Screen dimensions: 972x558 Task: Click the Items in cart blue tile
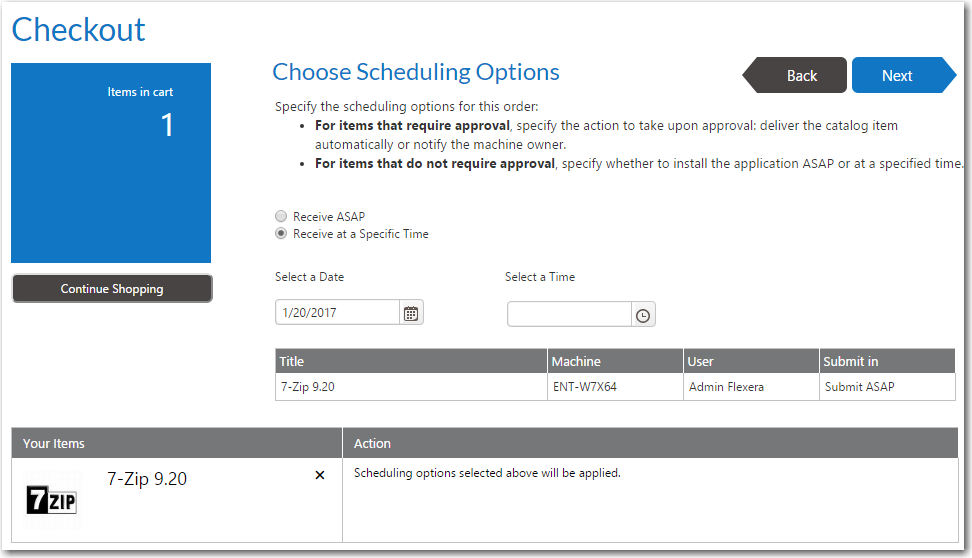[x=111, y=163]
